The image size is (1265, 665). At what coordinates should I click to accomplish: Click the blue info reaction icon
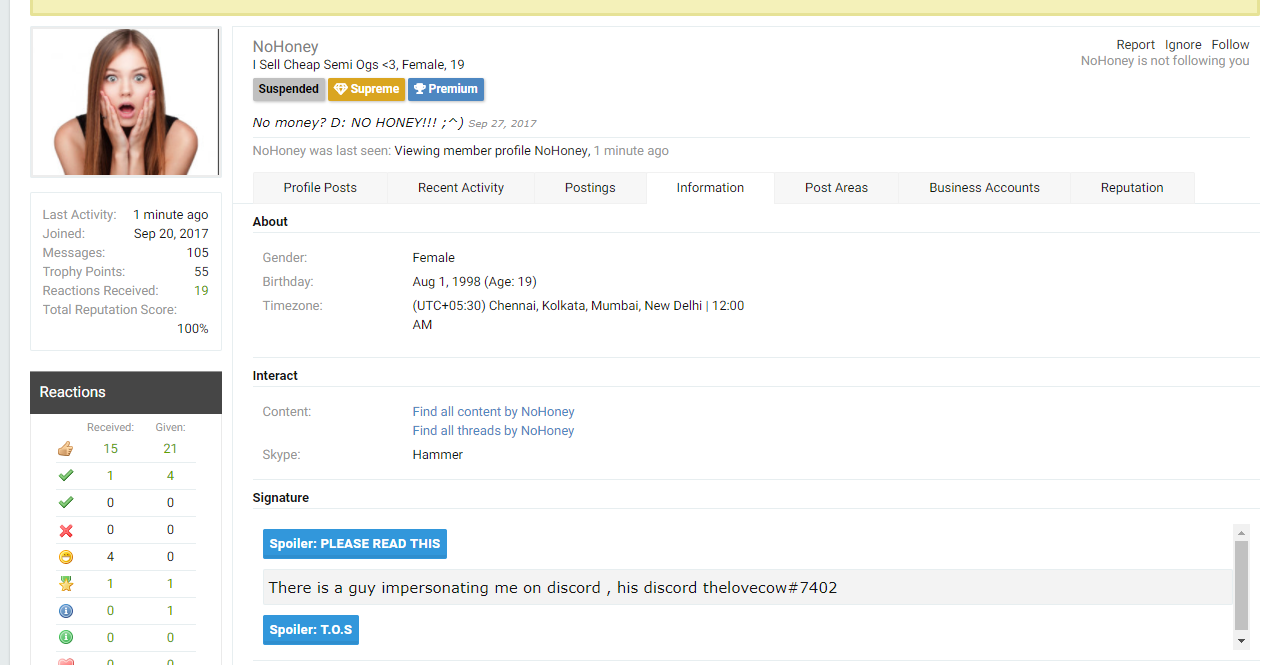pyautogui.click(x=66, y=611)
